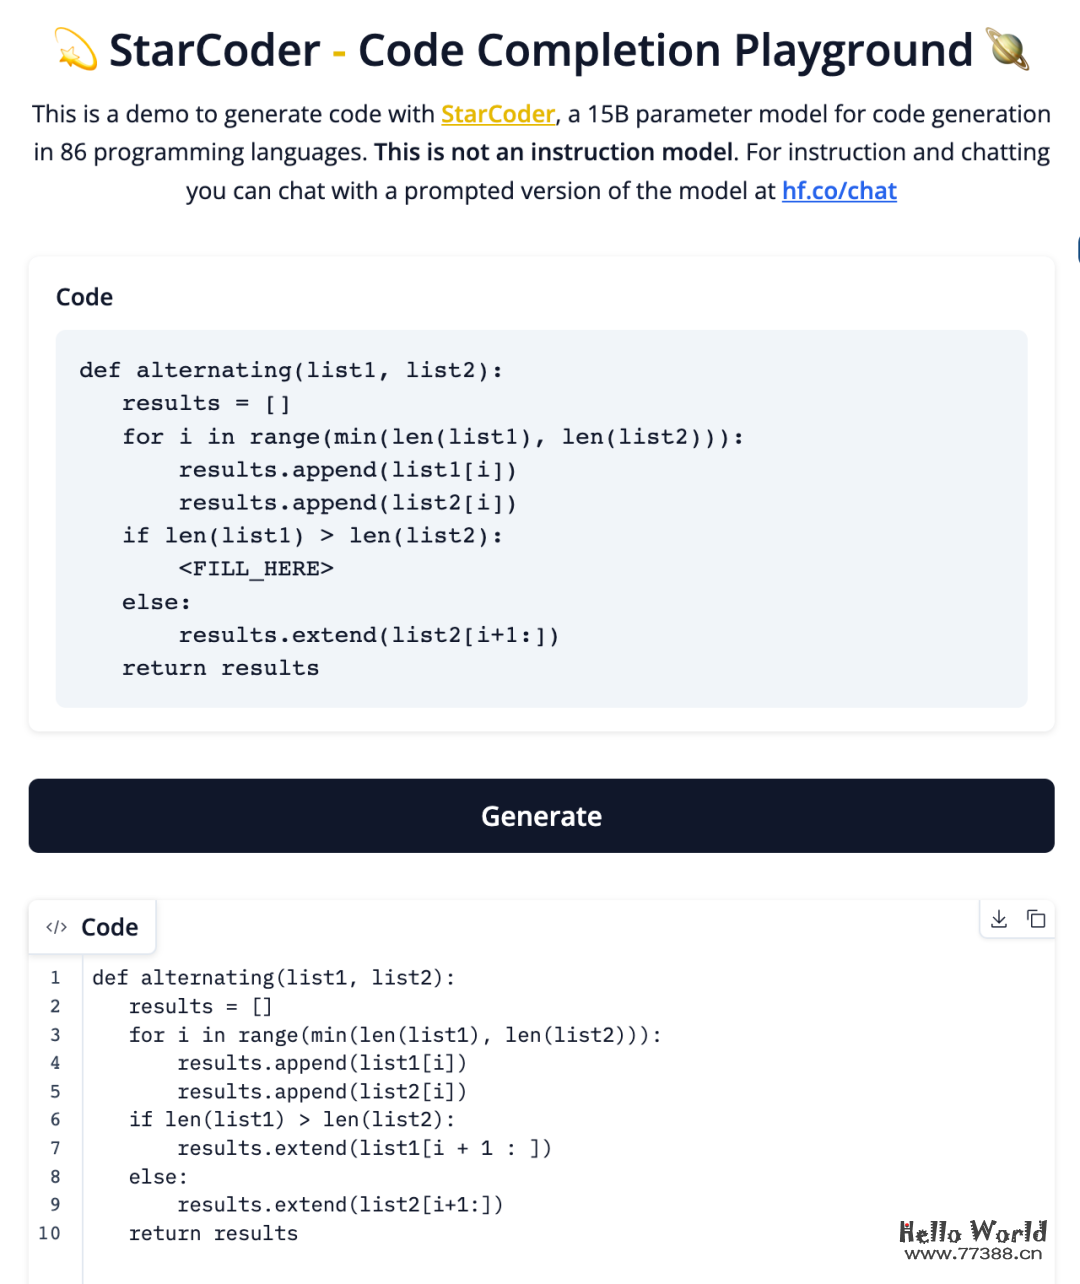This screenshot has height=1284, width=1080.
Task: Click the <FILL_HERE> placeholder in code input
Action: 256,569
